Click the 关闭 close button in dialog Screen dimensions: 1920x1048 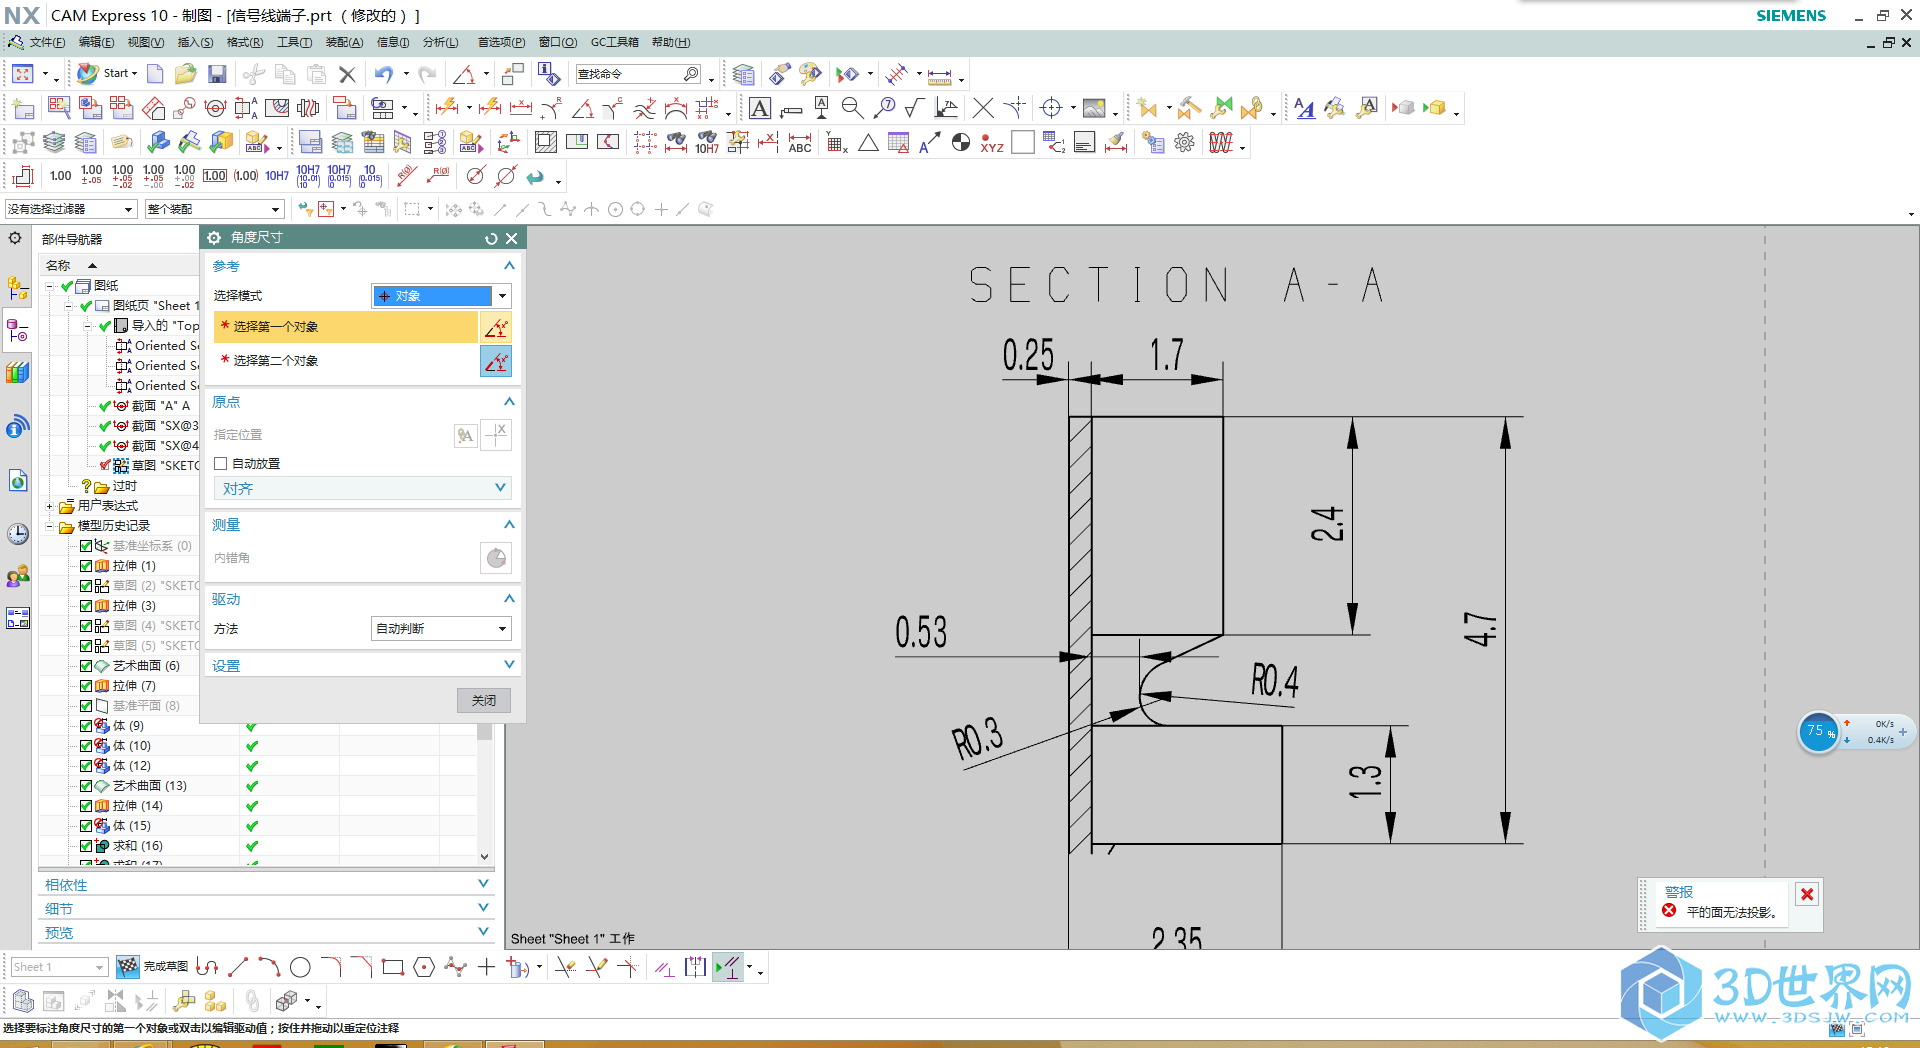click(484, 700)
